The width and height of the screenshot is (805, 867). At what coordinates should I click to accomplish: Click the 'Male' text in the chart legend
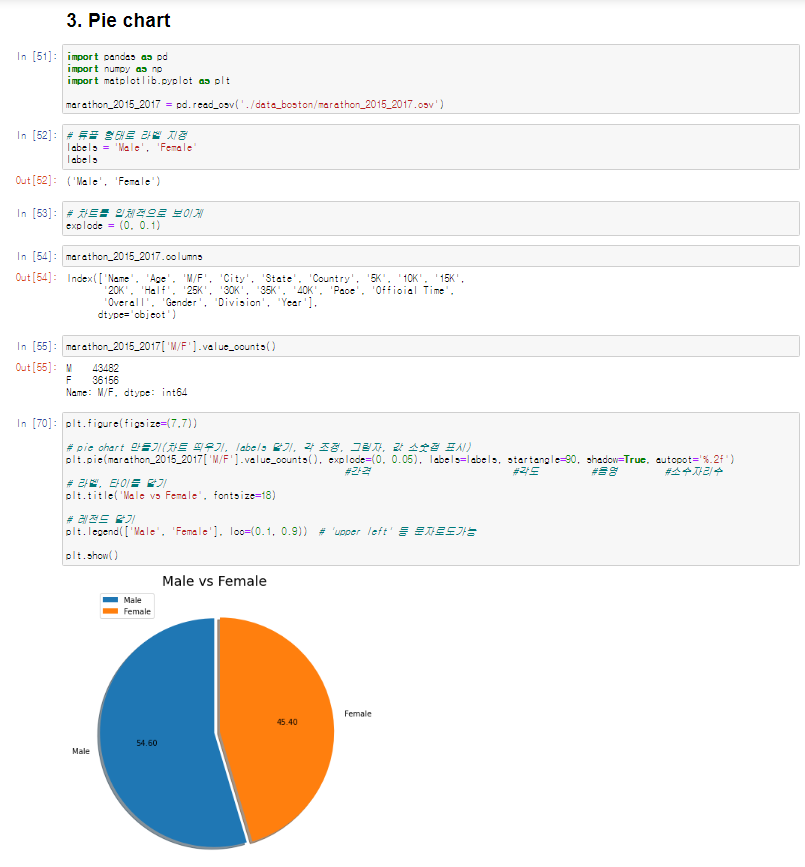(x=133, y=600)
